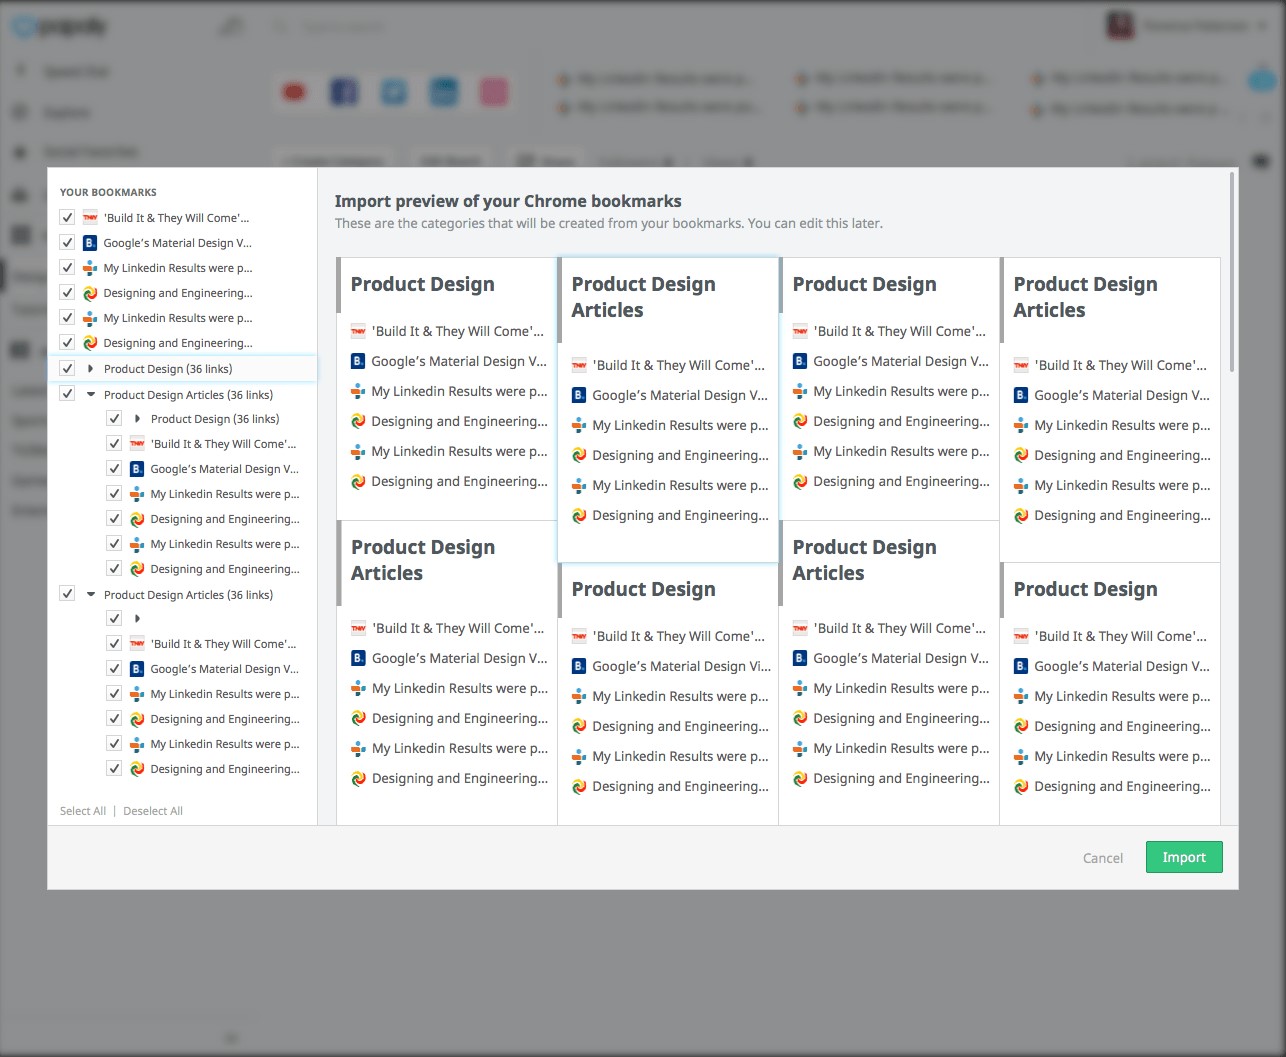Uncheck the top-level Product Design (36 links) checkbox
1286x1057 pixels.
tap(67, 368)
